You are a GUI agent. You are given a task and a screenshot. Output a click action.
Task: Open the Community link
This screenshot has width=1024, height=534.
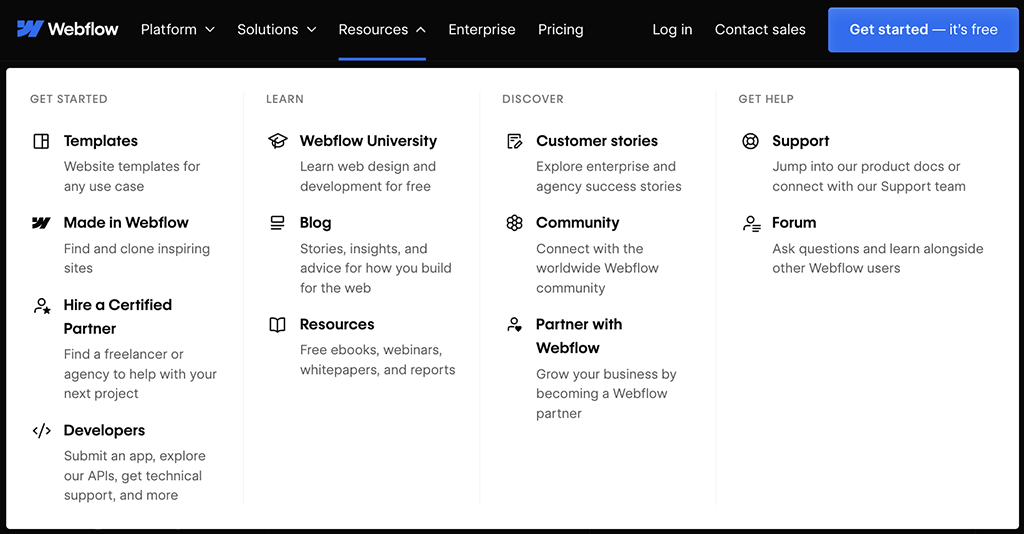click(x=577, y=223)
